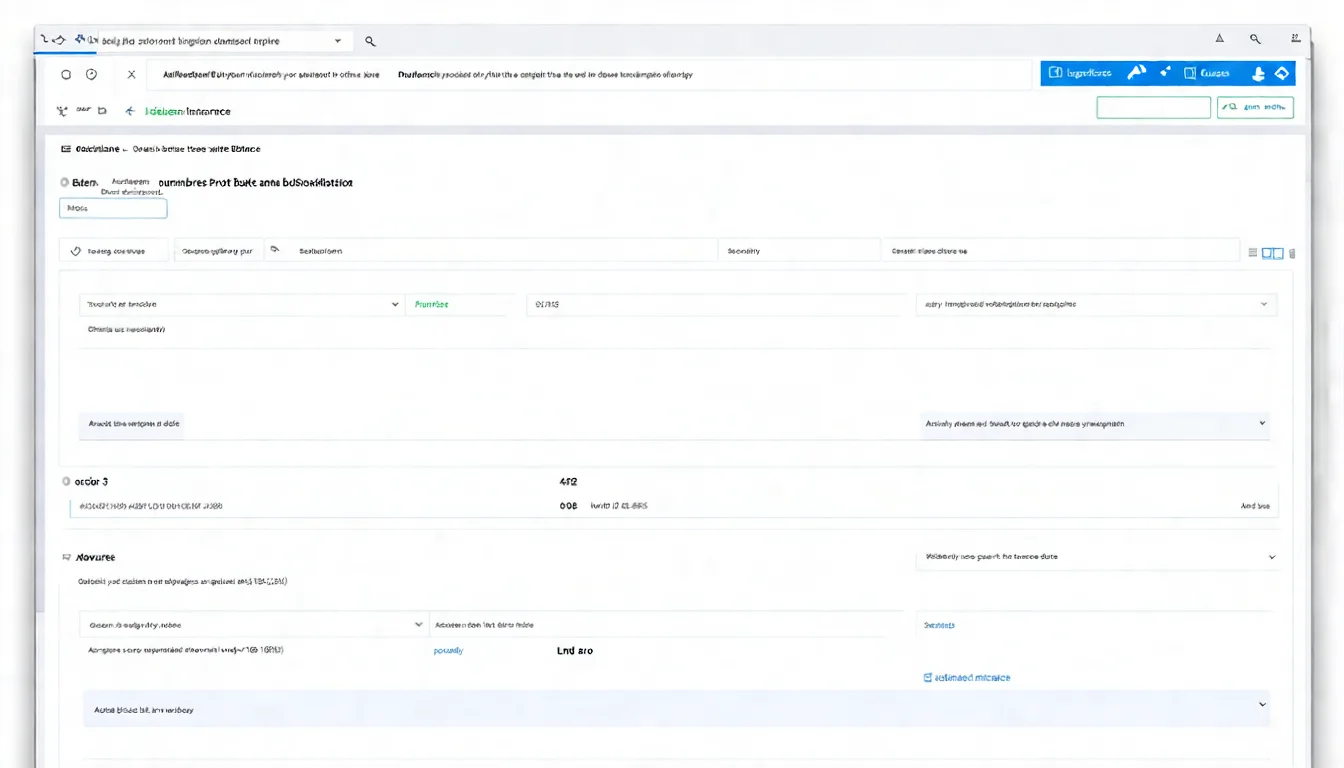Click the diamond icon ending the blue toolbar
Screen dimensions: 1344x768
1282,73
